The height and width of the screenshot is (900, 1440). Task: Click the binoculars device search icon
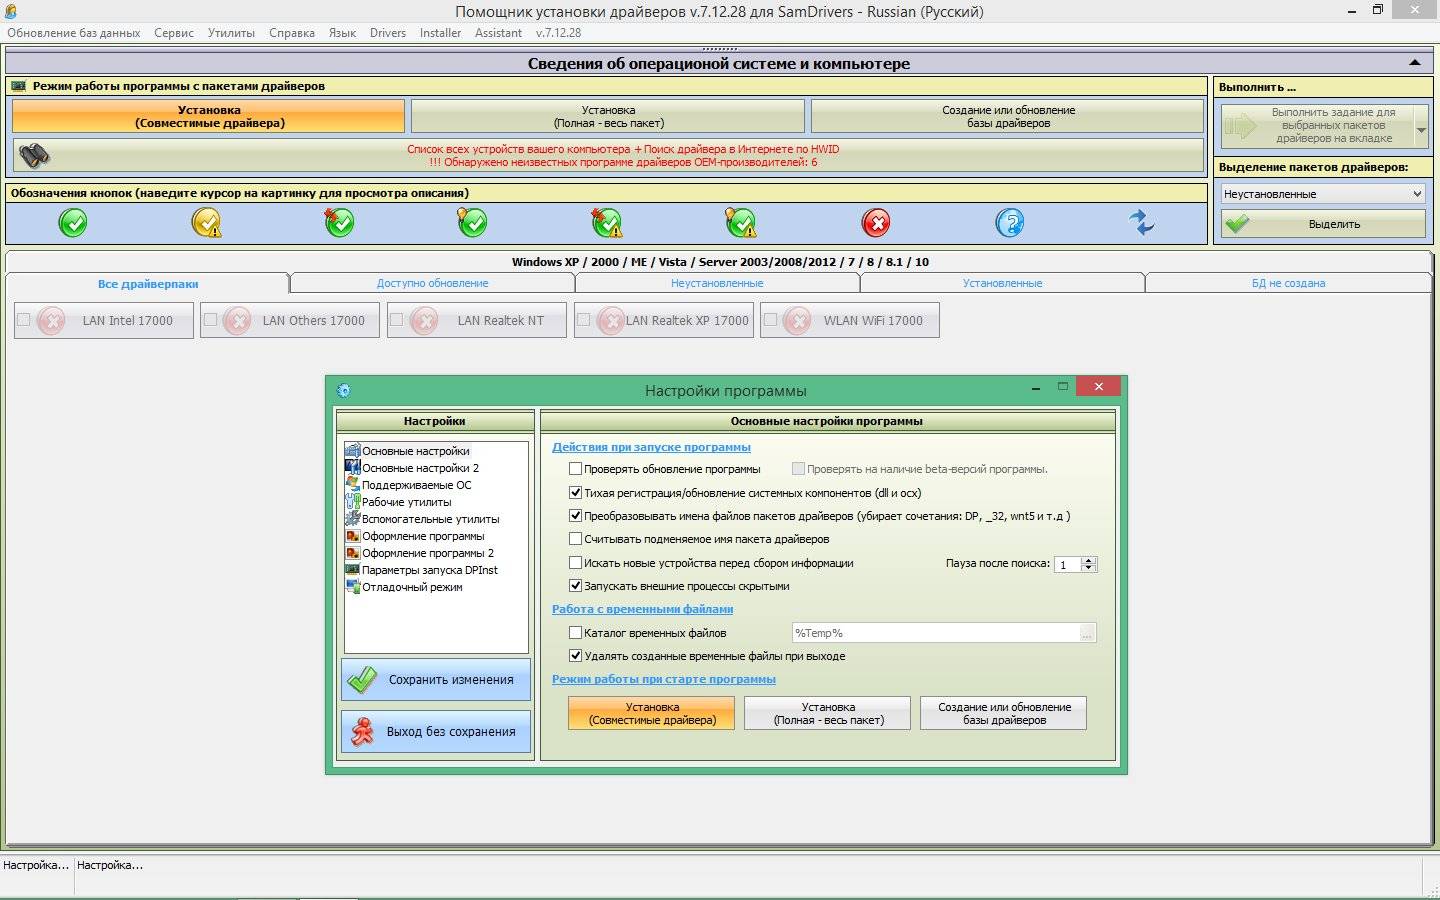pos(34,155)
